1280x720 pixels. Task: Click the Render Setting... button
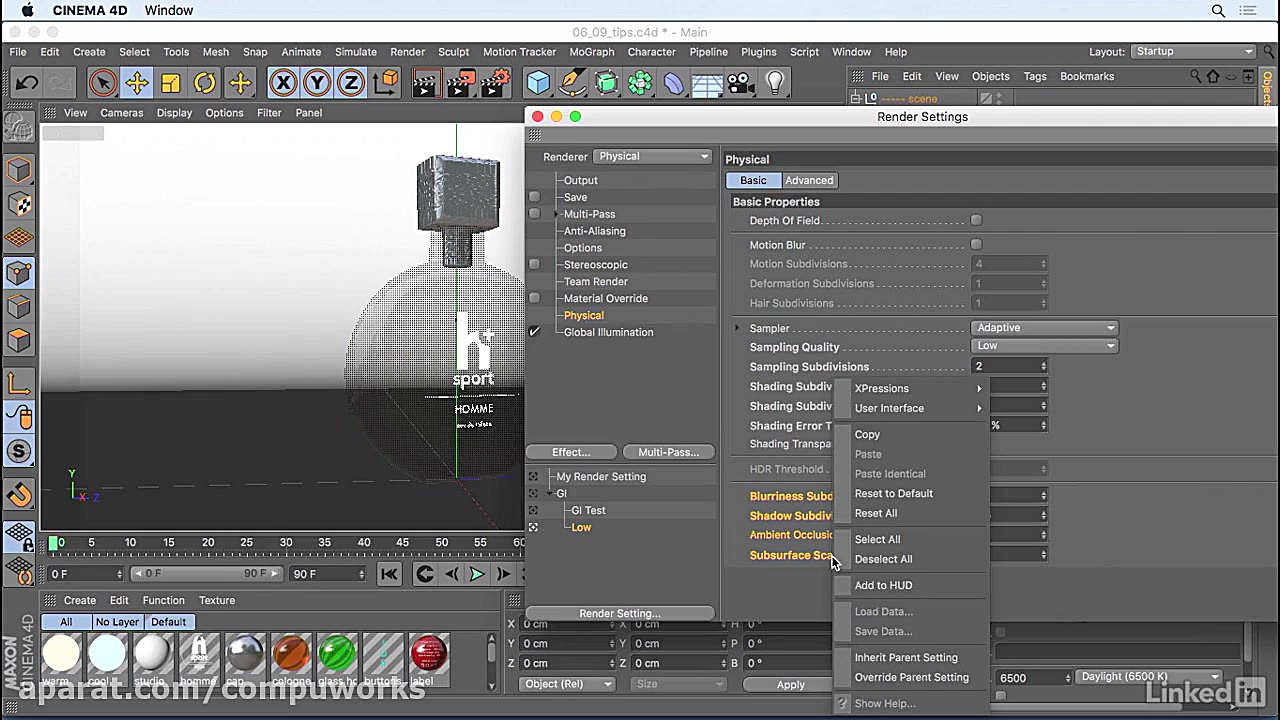point(619,613)
